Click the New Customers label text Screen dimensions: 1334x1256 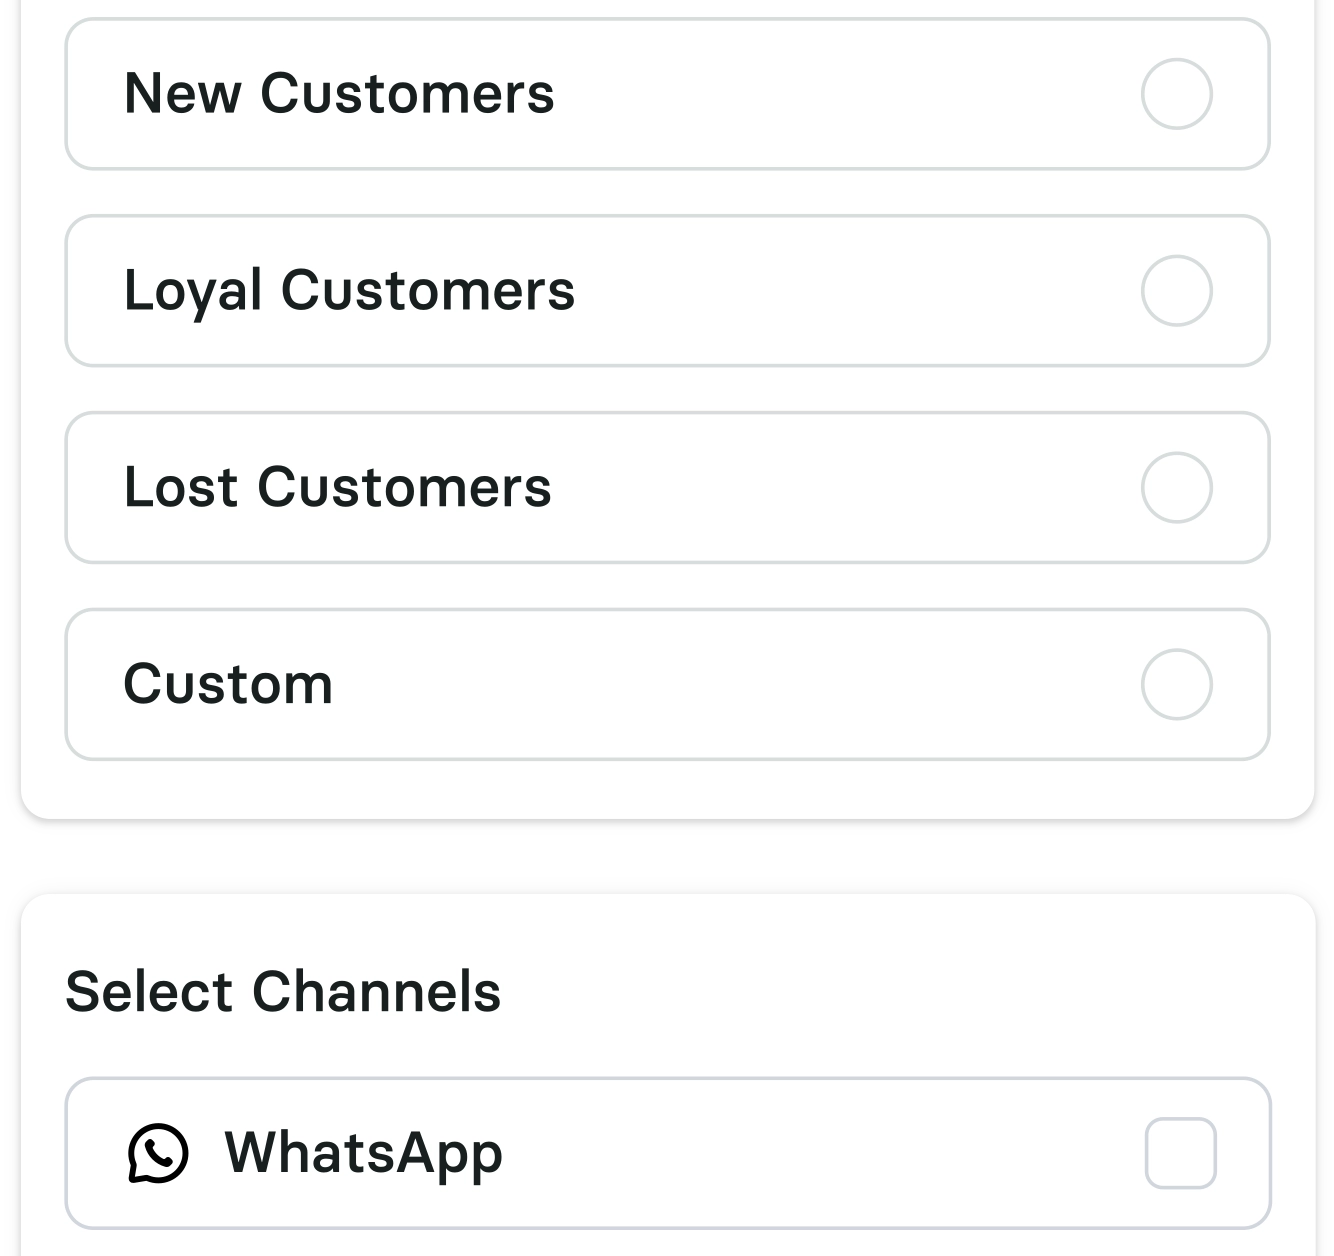pos(339,94)
